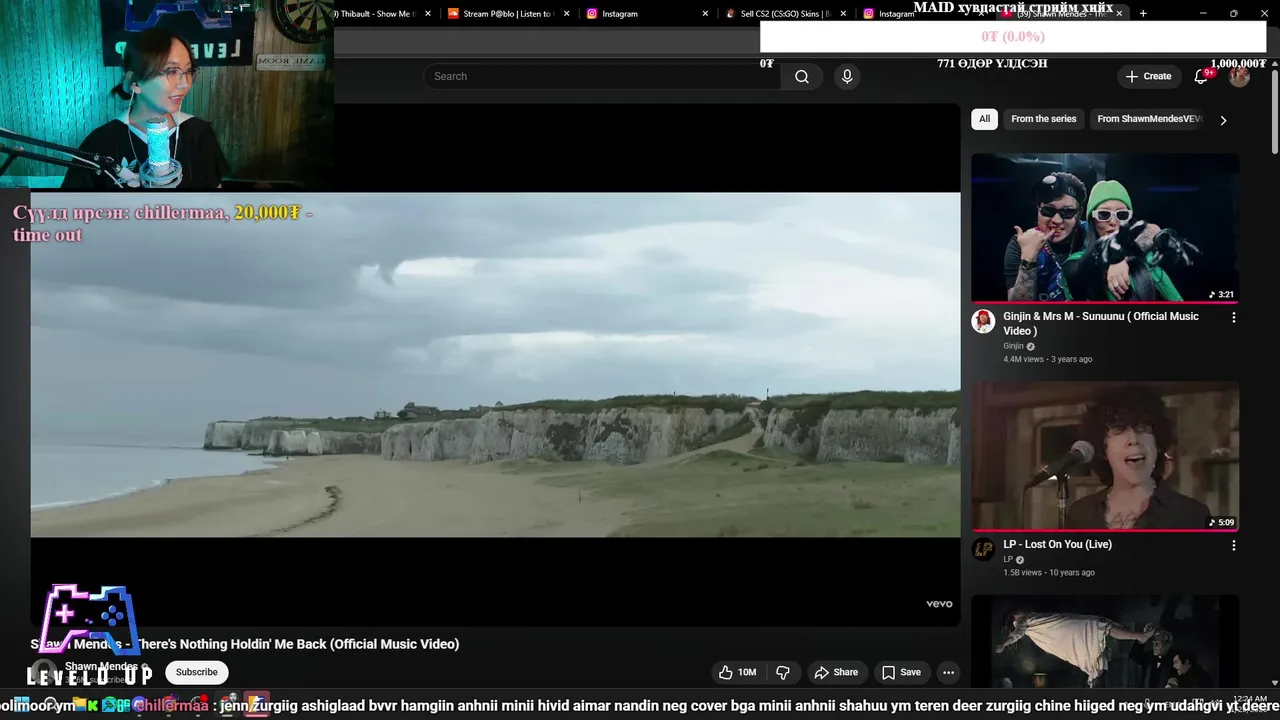This screenshot has width=1280, height=720.
Task: Save the video to a playlist
Action: (x=901, y=672)
